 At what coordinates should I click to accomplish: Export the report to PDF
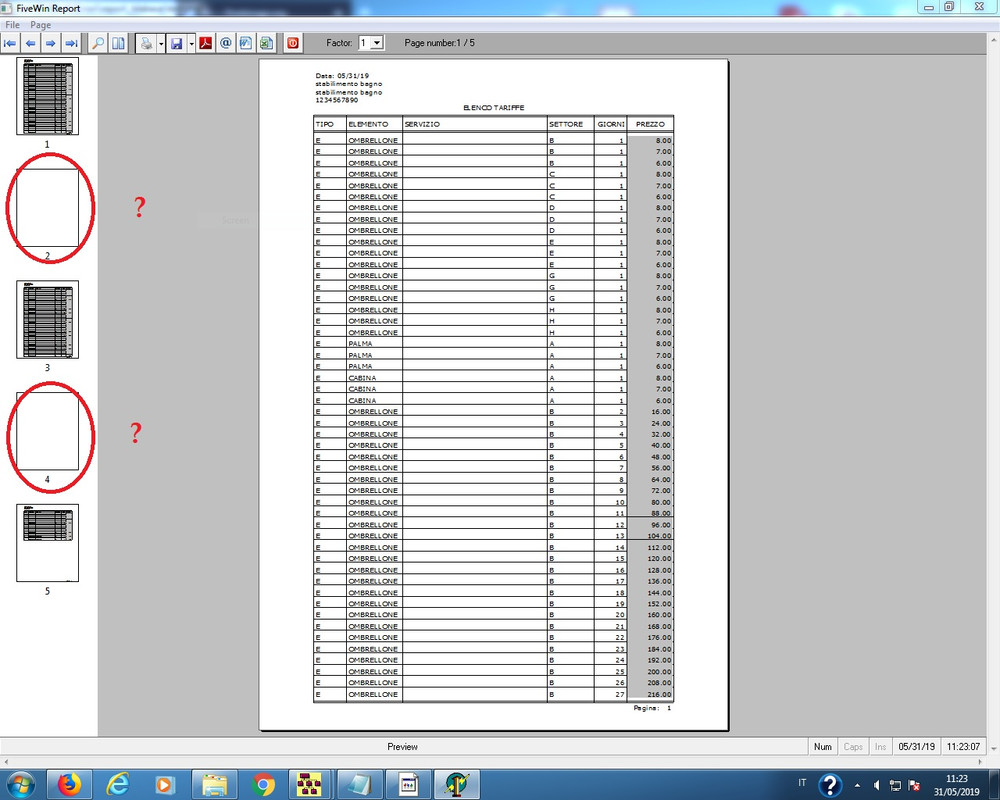[x=205, y=43]
